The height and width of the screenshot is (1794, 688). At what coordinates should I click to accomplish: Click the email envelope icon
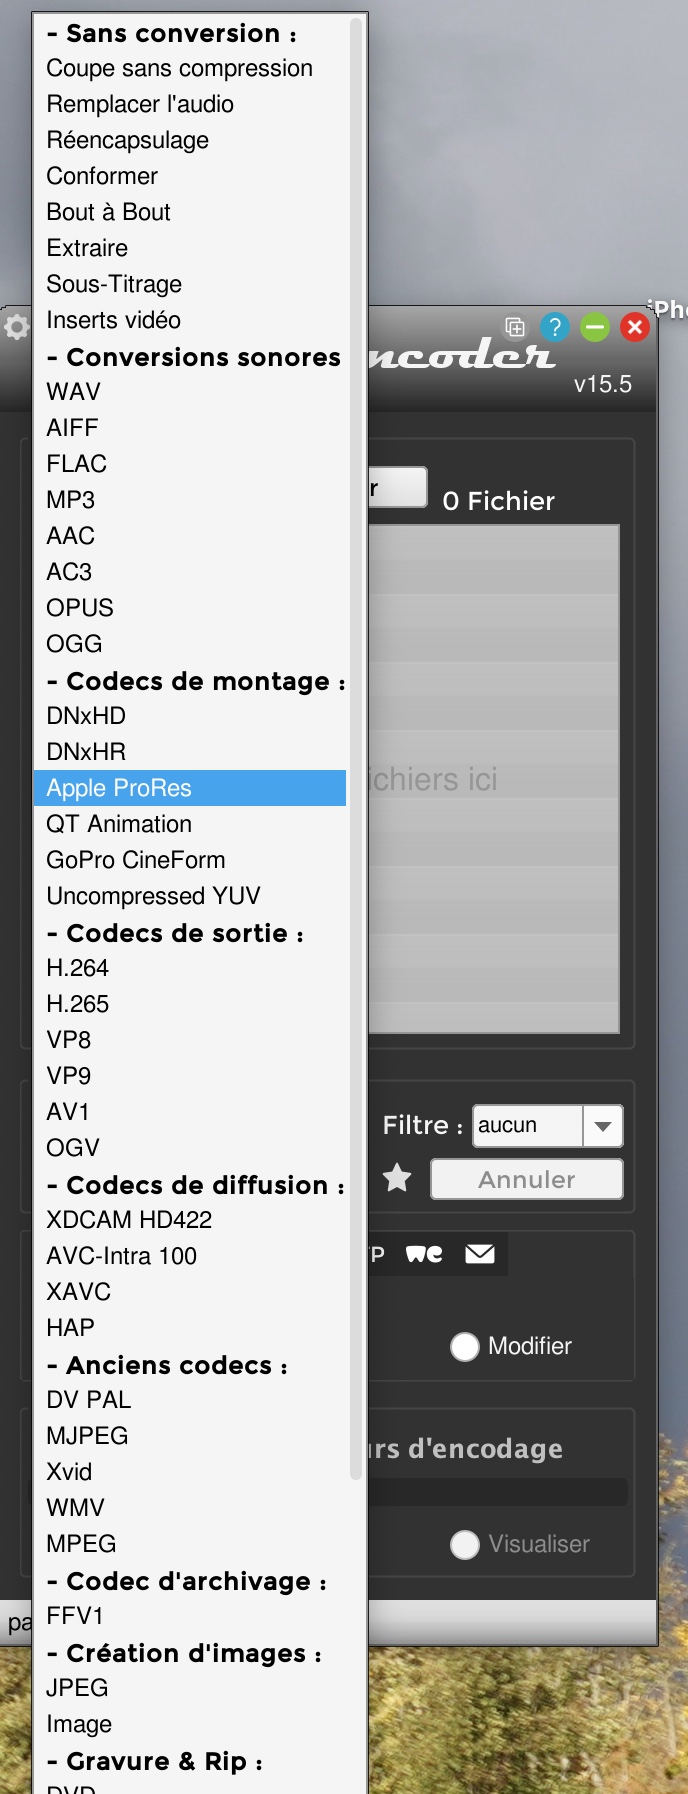480,1254
